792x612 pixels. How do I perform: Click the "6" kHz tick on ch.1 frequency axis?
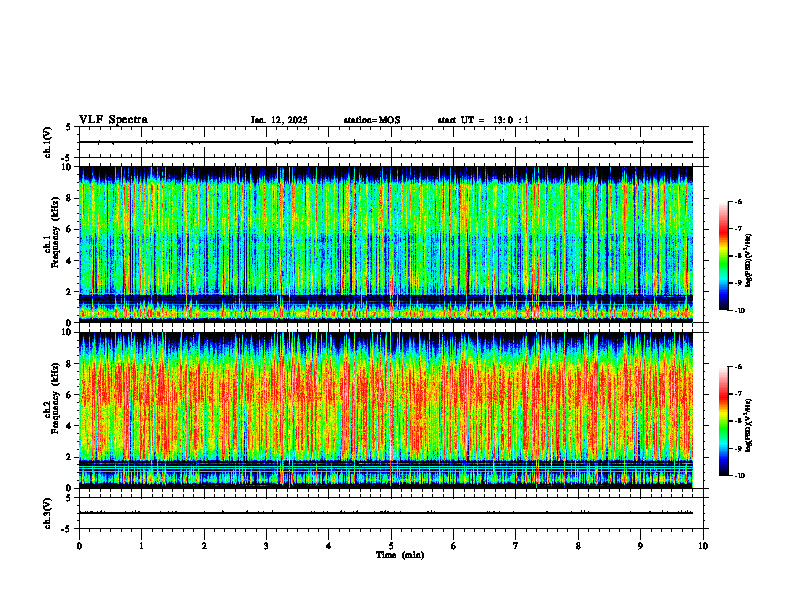[70, 229]
